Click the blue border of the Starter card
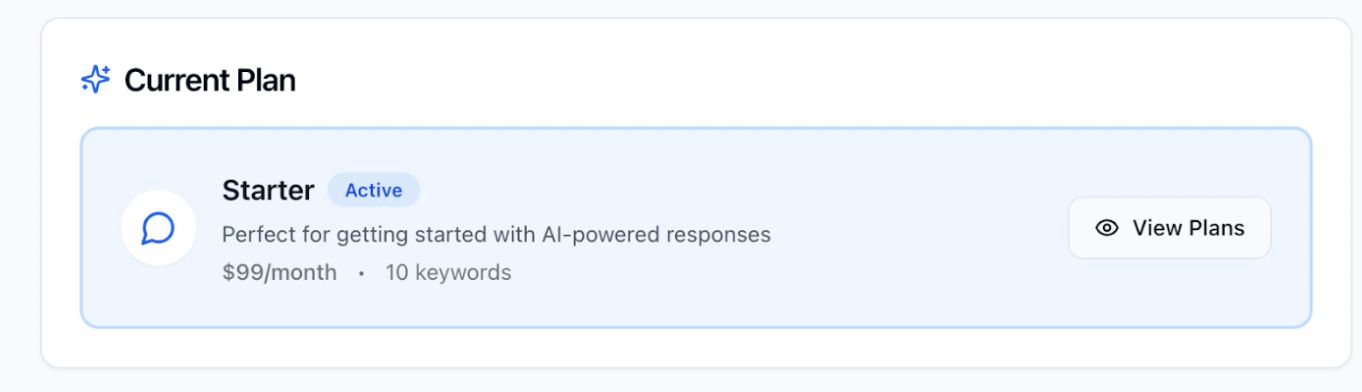 [696, 129]
